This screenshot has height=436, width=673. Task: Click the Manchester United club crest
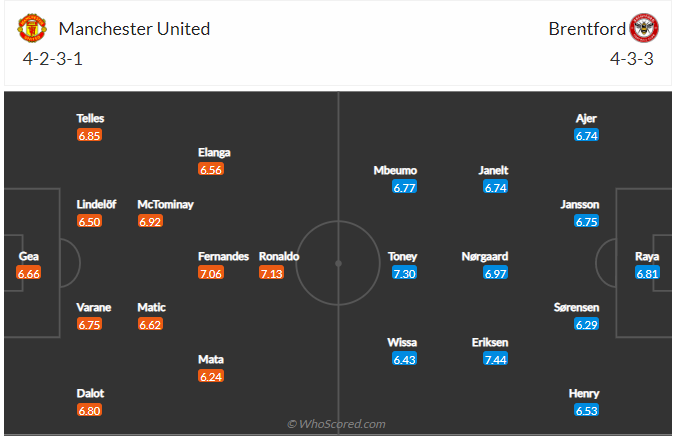pyautogui.click(x=32, y=28)
